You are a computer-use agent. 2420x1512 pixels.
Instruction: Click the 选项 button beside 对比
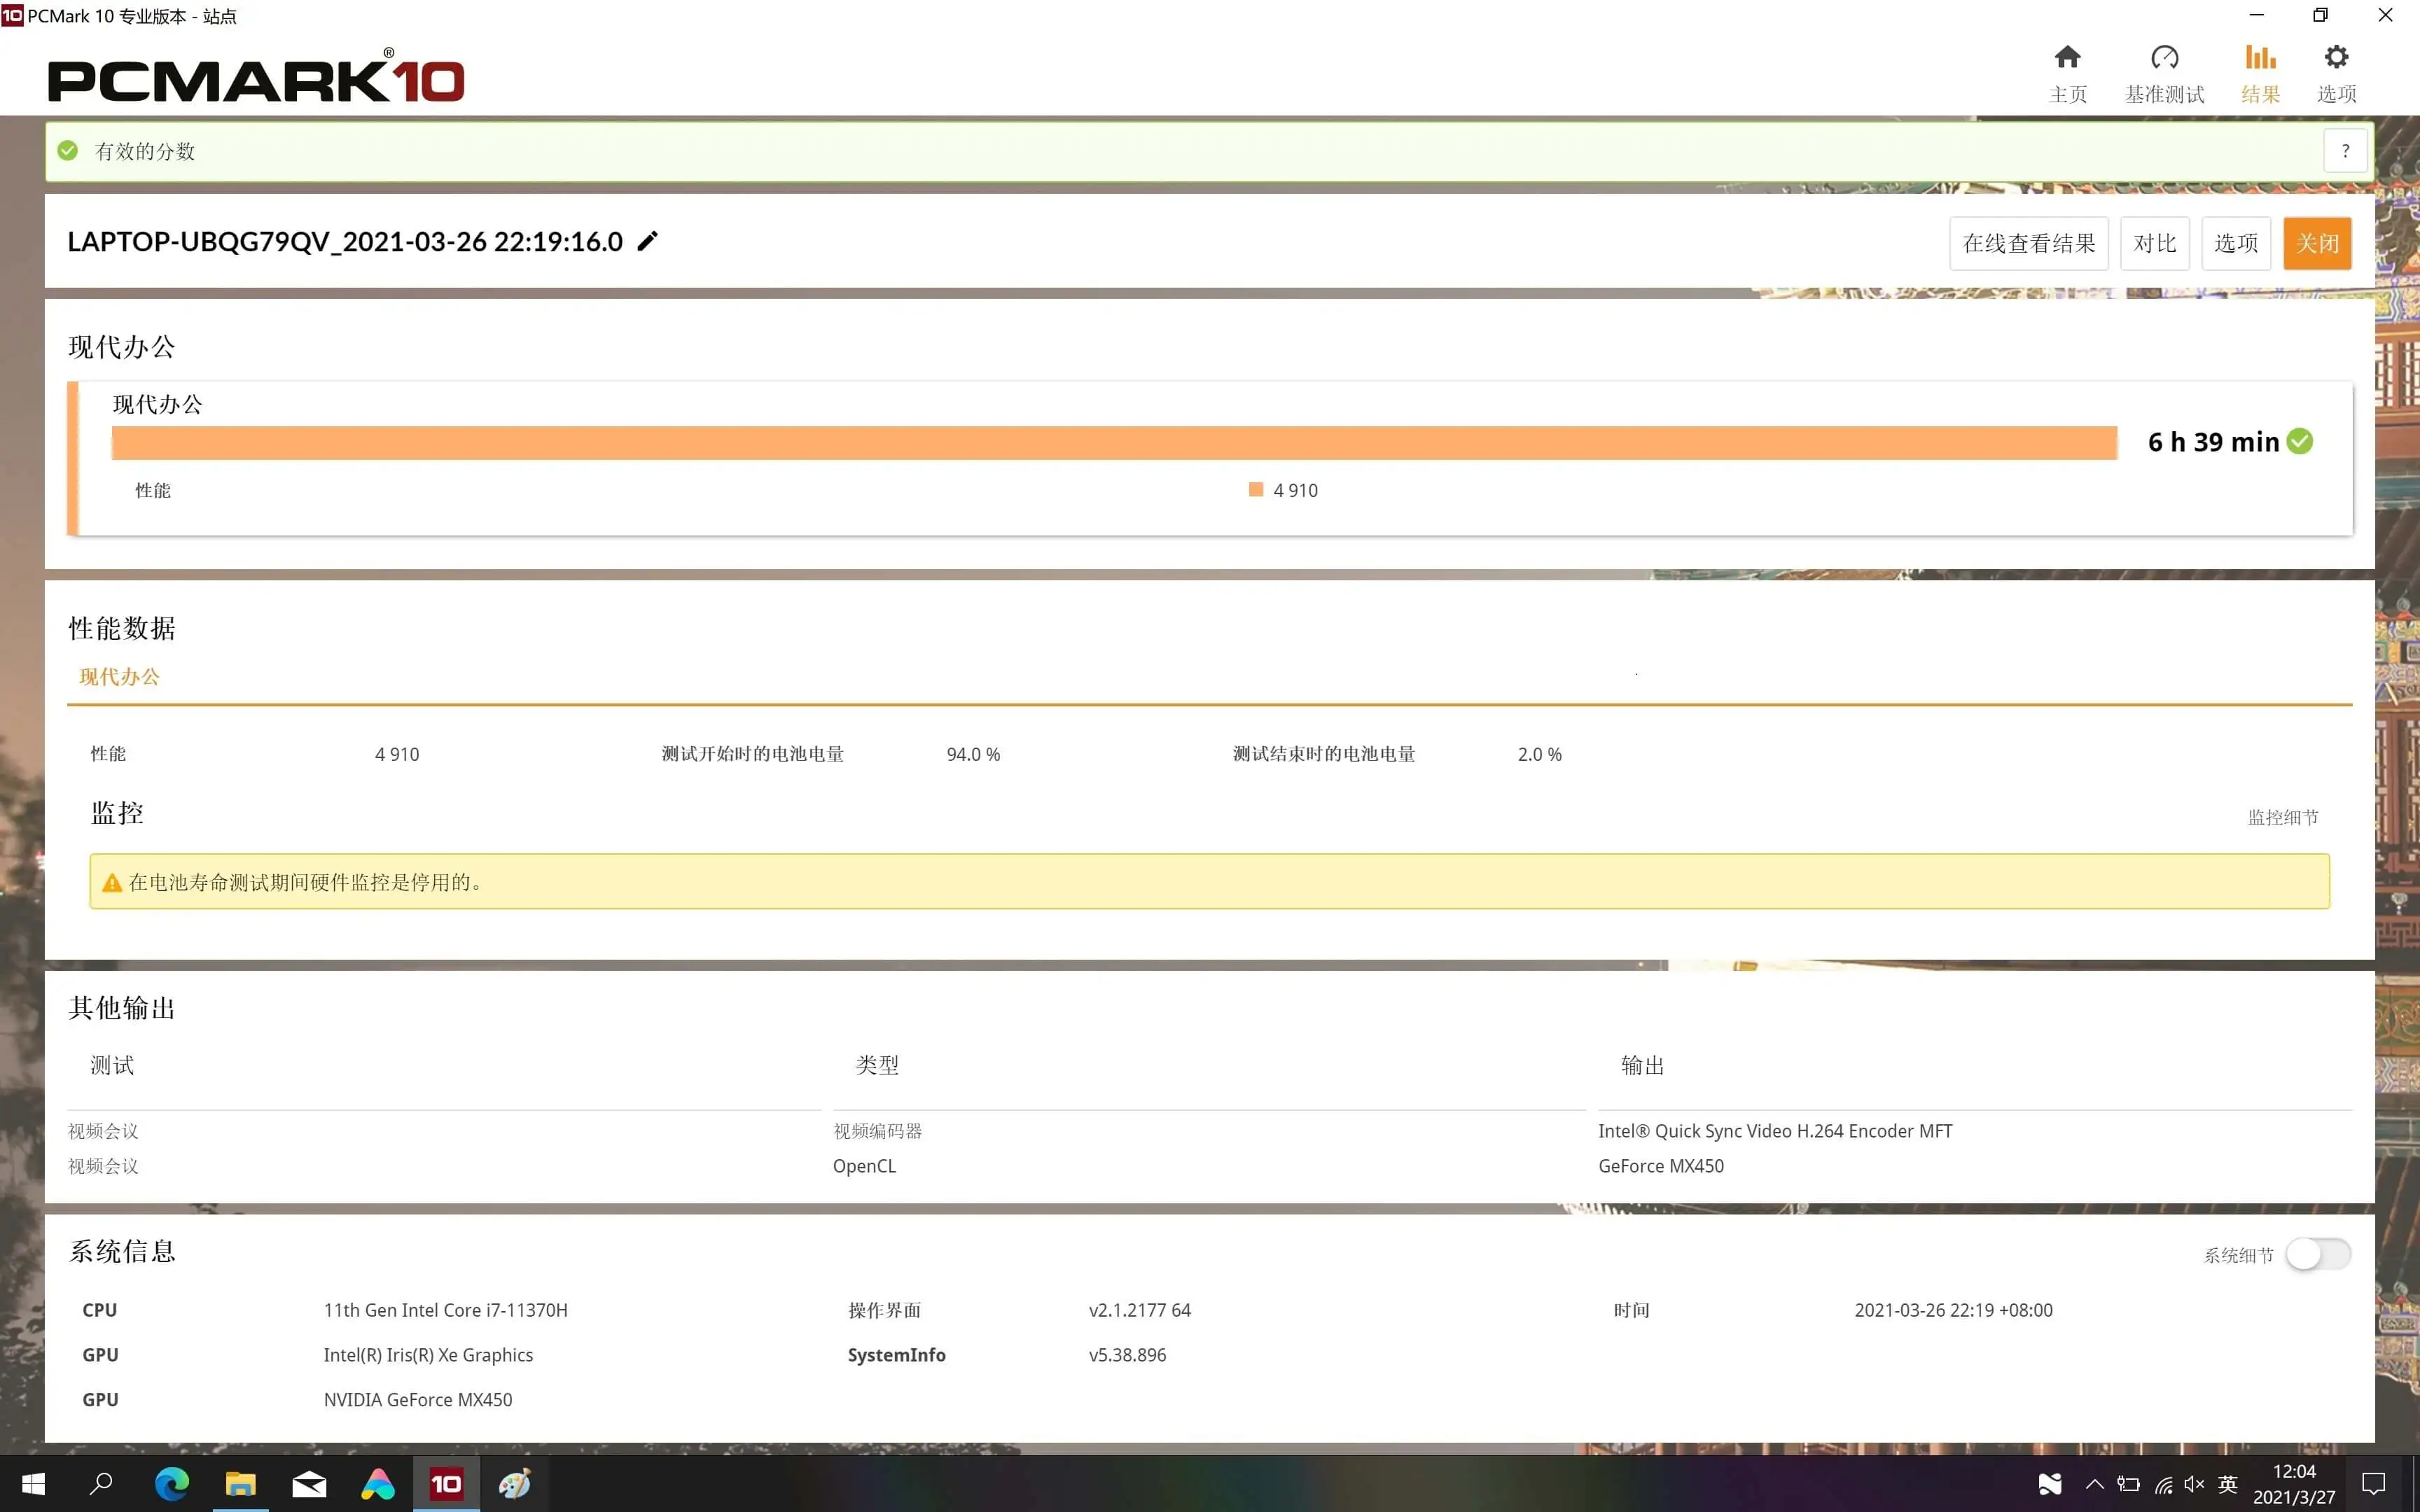[x=2235, y=243]
